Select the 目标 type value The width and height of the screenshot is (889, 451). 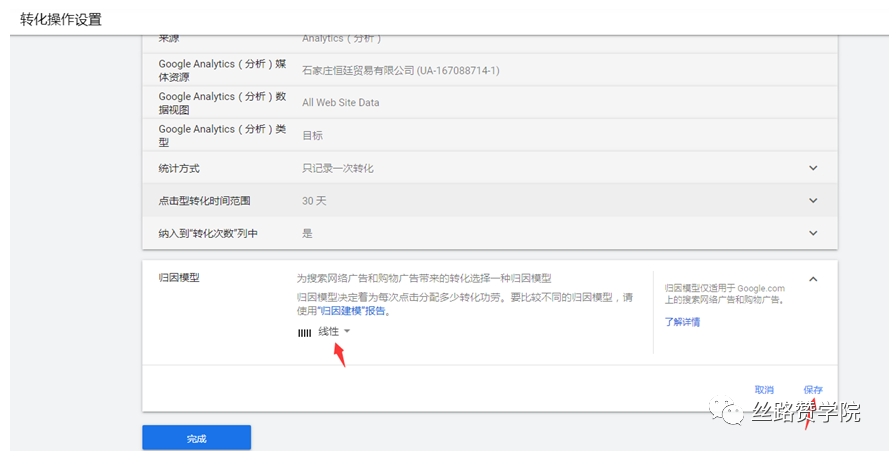312,135
